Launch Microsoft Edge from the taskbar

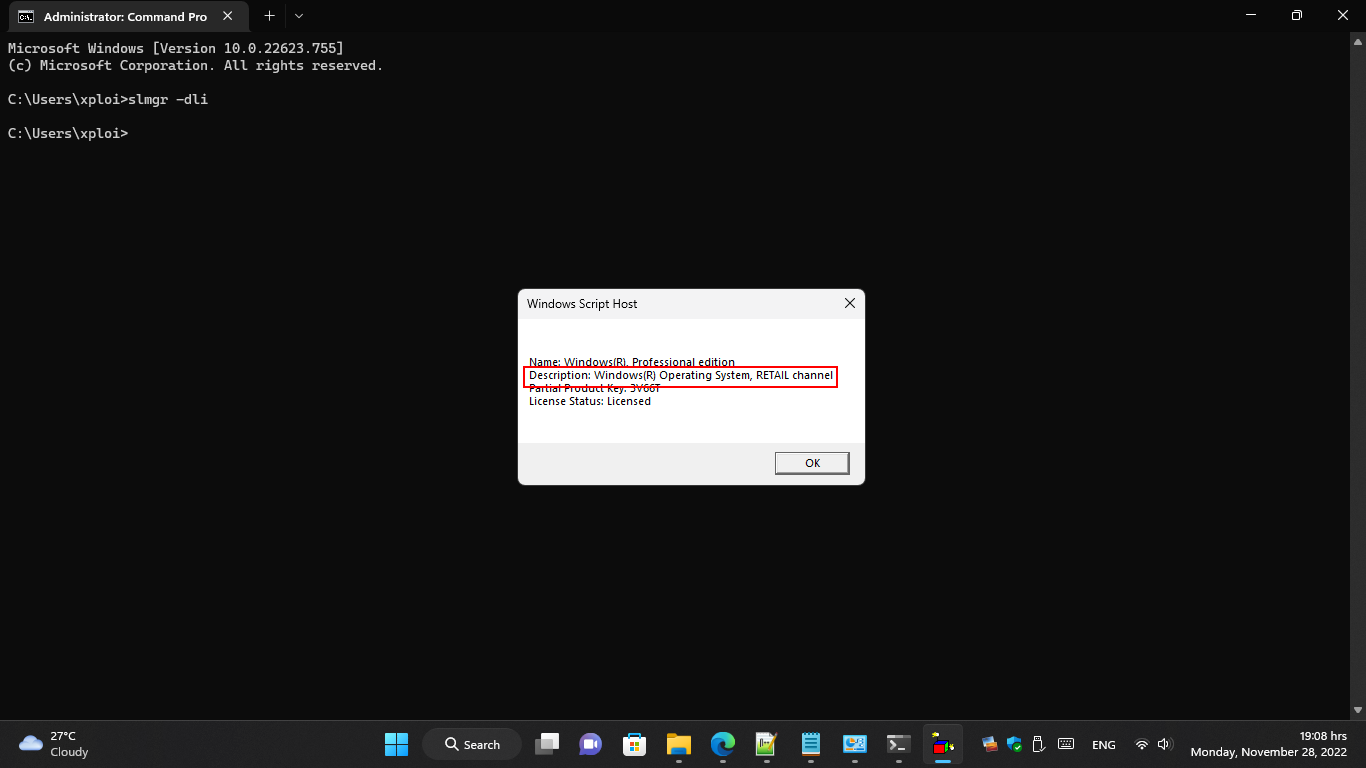point(723,744)
